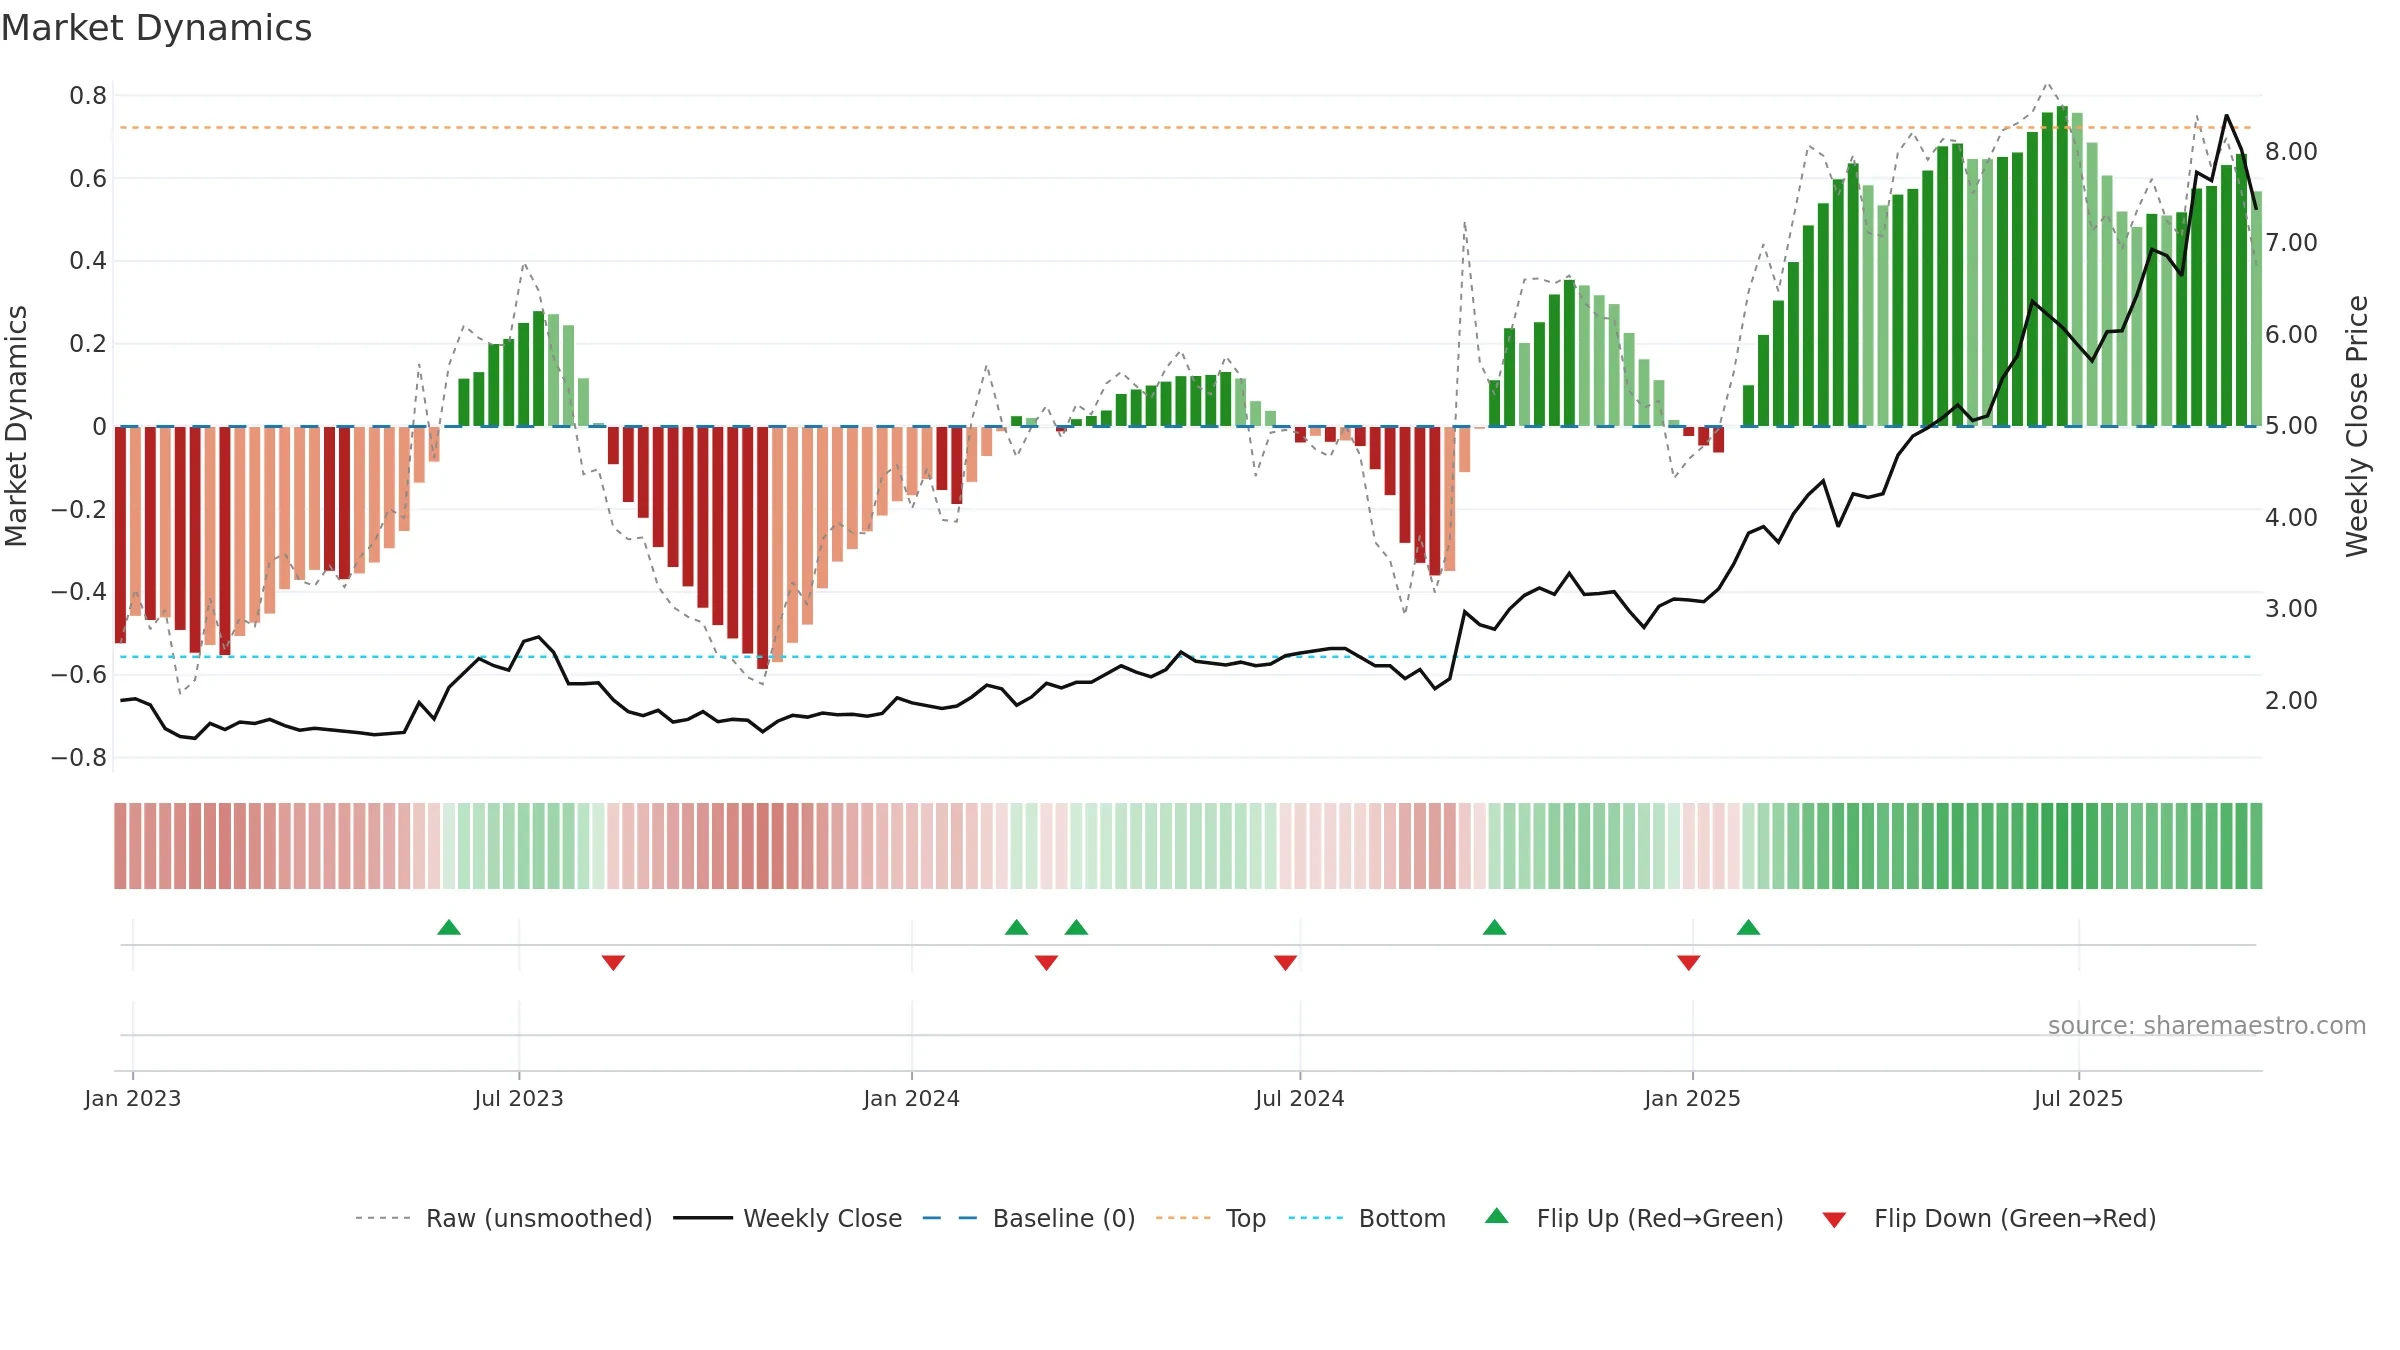Viewport: 2400px width, 1350px height.
Task: Click the Weekly Close legend entry
Action: pos(787,1218)
